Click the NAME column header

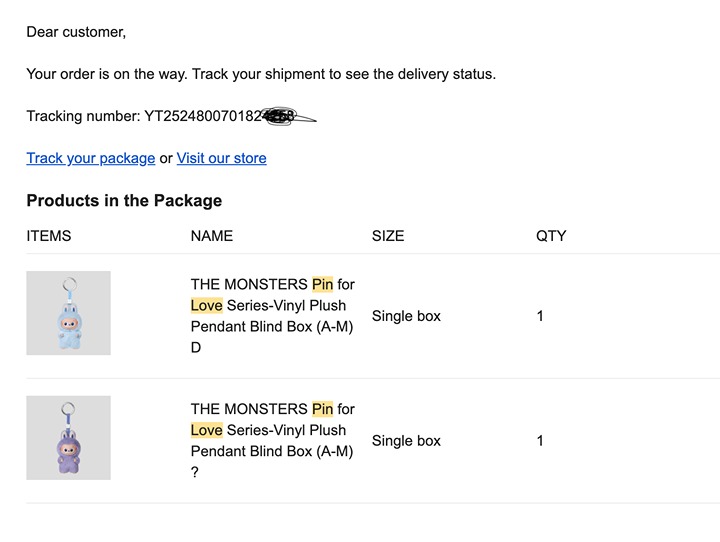tap(211, 236)
